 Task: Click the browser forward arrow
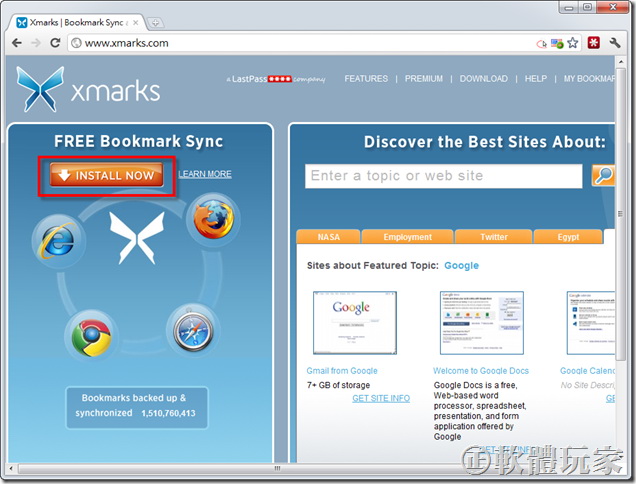[36, 43]
